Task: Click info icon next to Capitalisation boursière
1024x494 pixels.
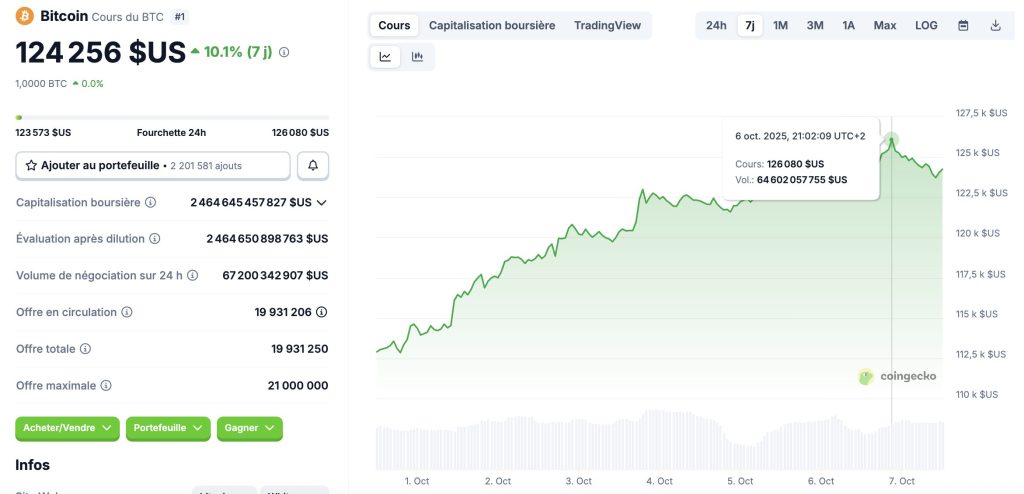Action: point(151,202)
